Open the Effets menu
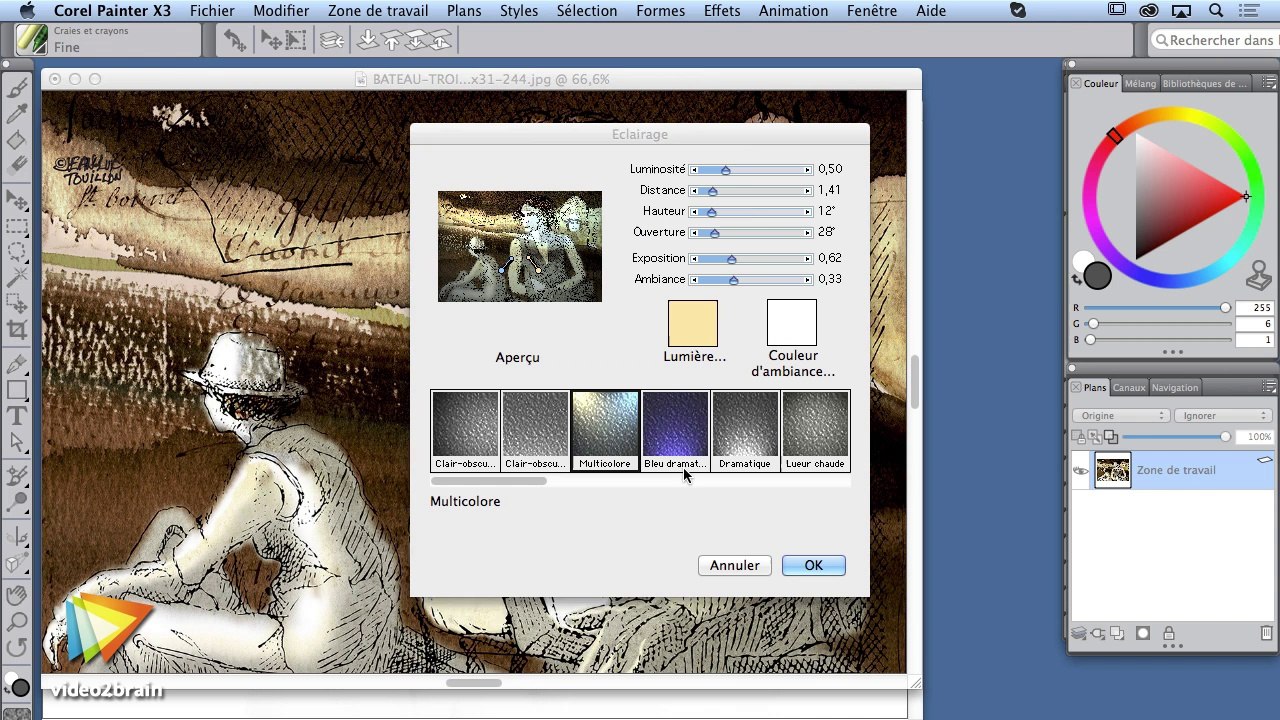 (722, 11)
